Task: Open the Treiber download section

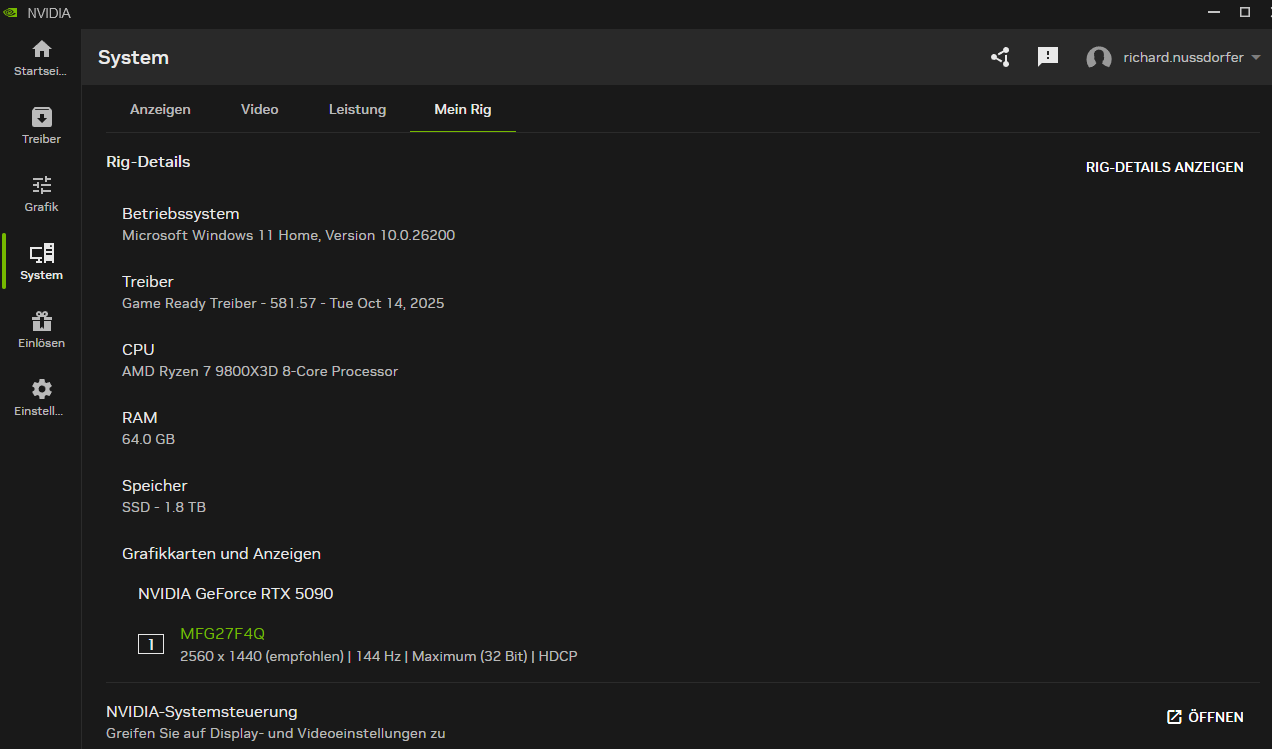Action: 41,126
